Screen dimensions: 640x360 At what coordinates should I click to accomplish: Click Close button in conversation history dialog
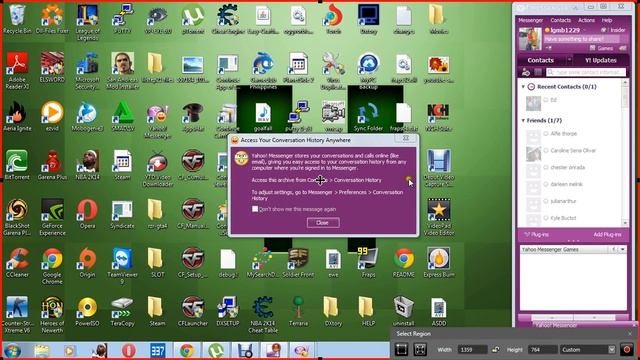coord(323,222)
